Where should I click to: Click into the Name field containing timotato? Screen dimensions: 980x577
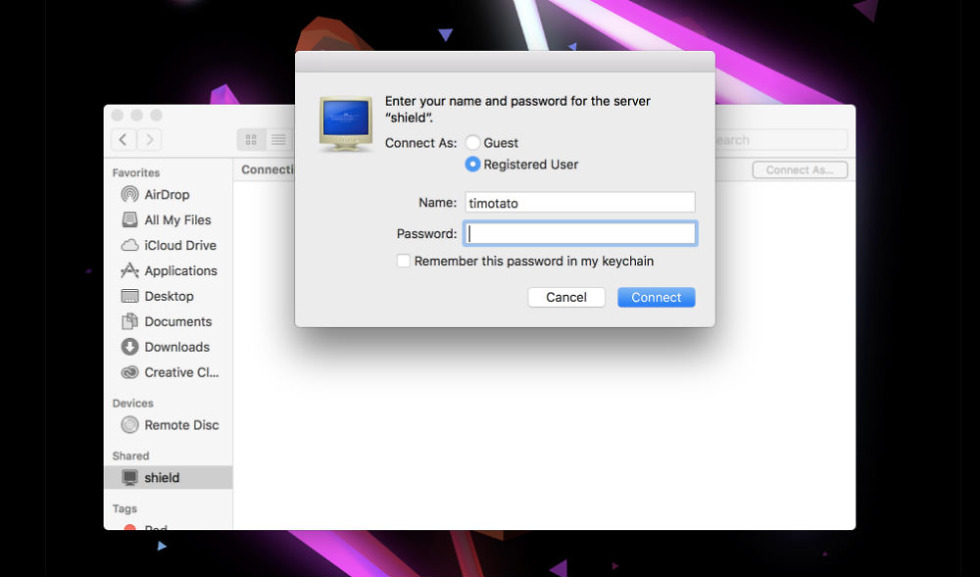(580, 203)
